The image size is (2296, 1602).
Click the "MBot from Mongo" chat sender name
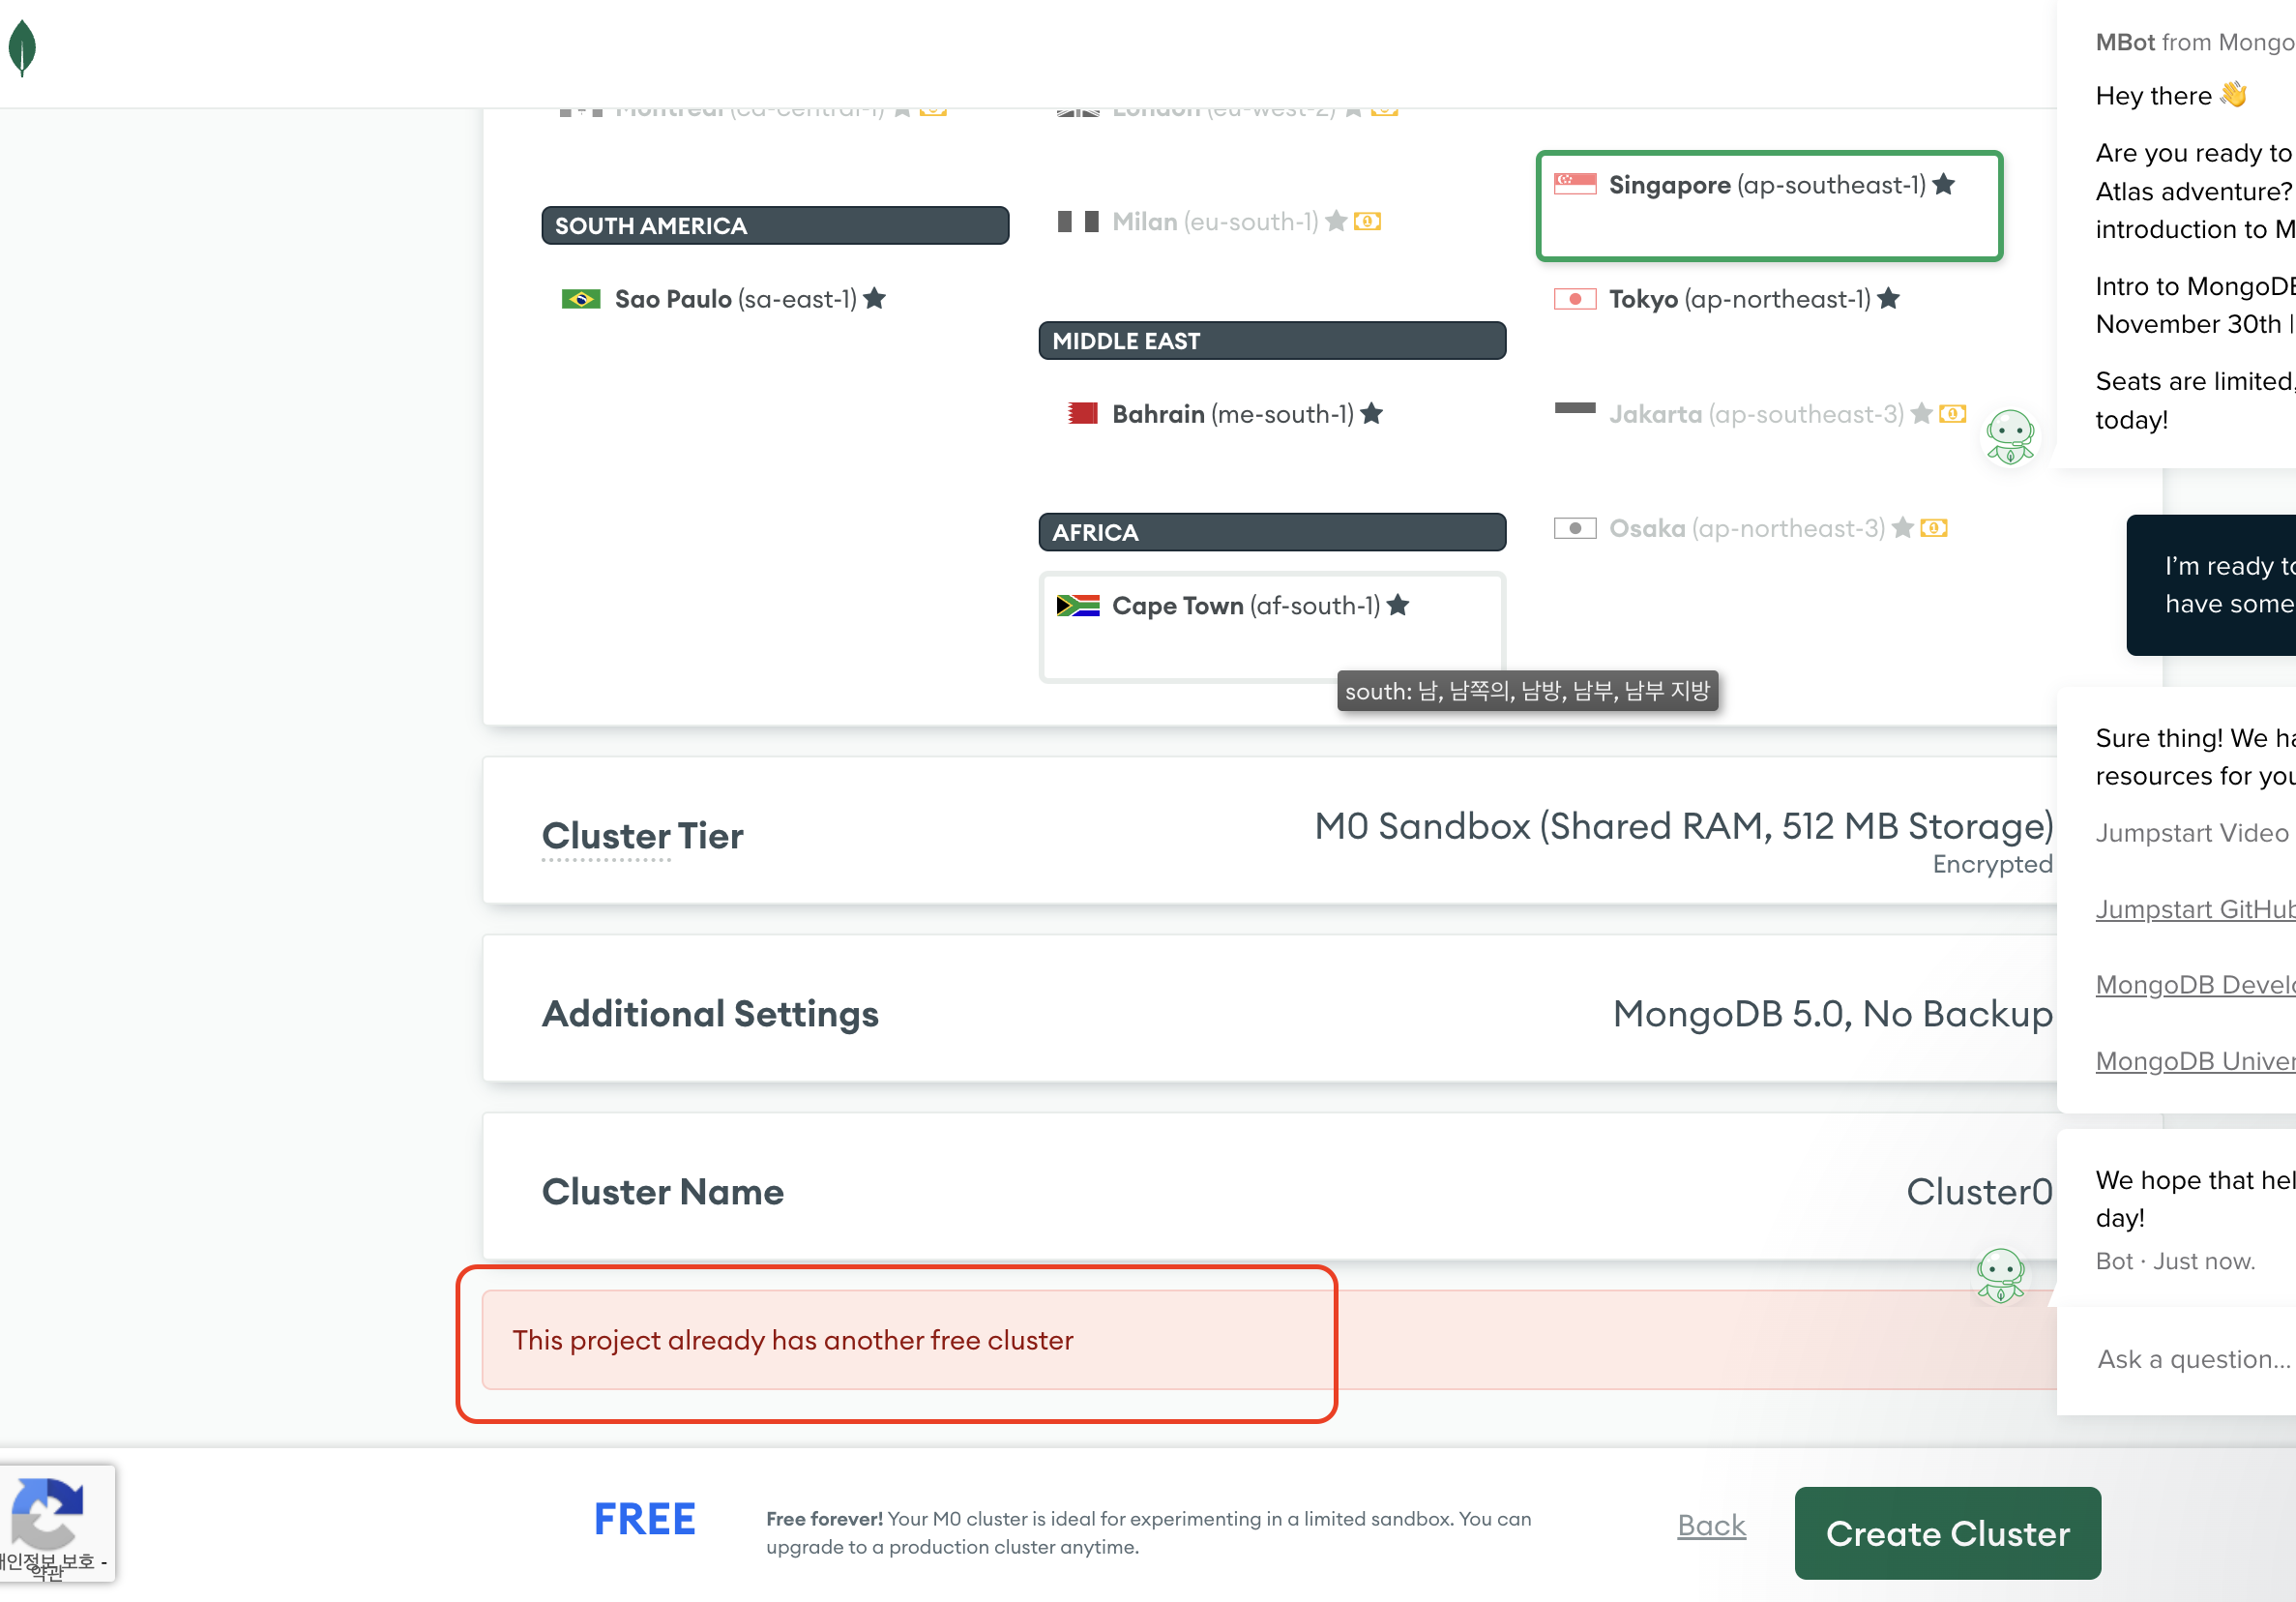[x=2195, y=42]
